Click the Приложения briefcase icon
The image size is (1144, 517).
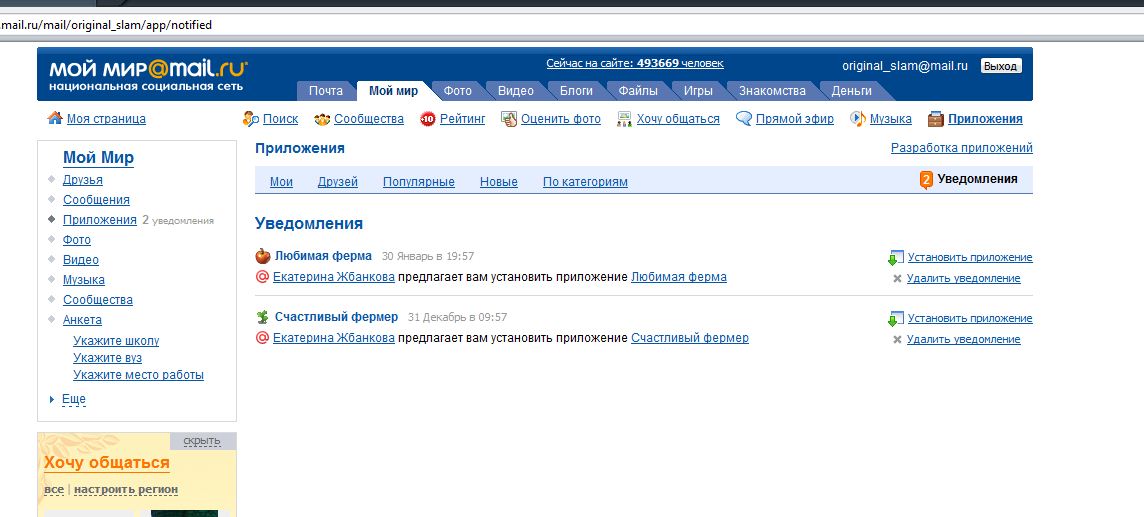tap(936, 118)
